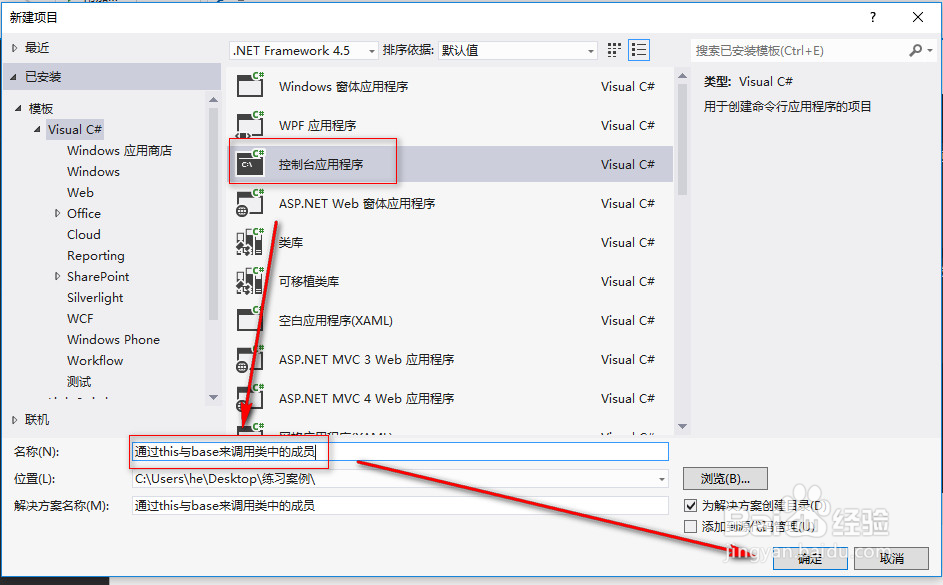
Task: Click the 搜索已安装模板 search box
Action: click(x=800, y=51)
